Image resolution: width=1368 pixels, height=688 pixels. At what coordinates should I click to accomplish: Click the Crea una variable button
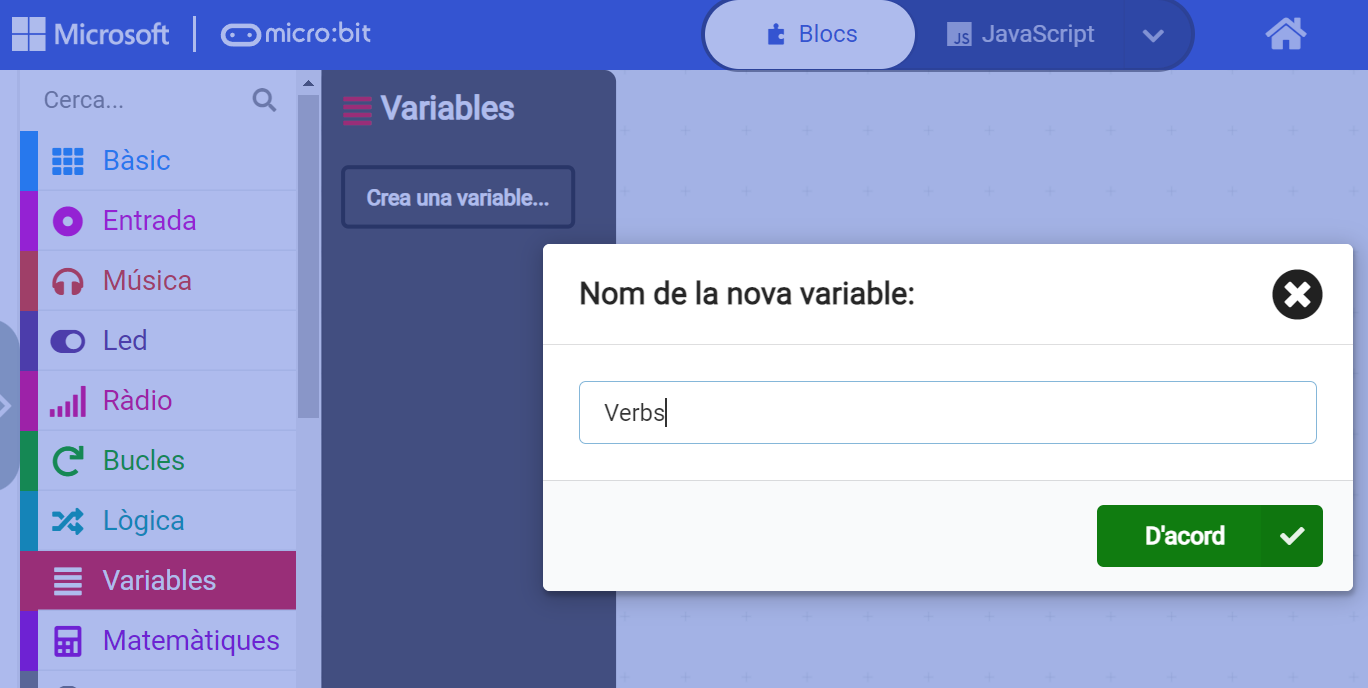pos(458,198)
